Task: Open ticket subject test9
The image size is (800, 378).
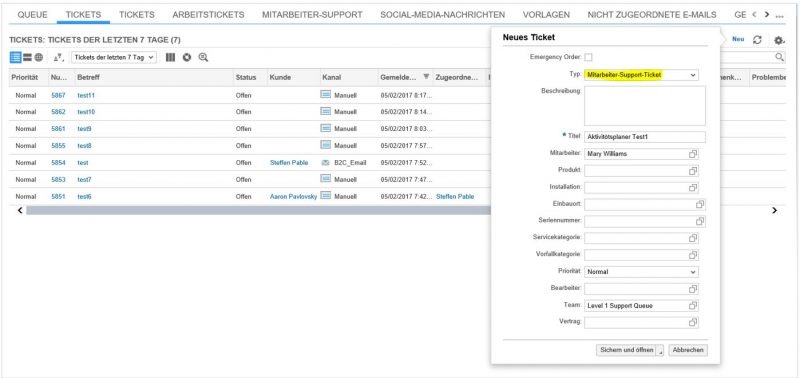Action: [85, 129]
